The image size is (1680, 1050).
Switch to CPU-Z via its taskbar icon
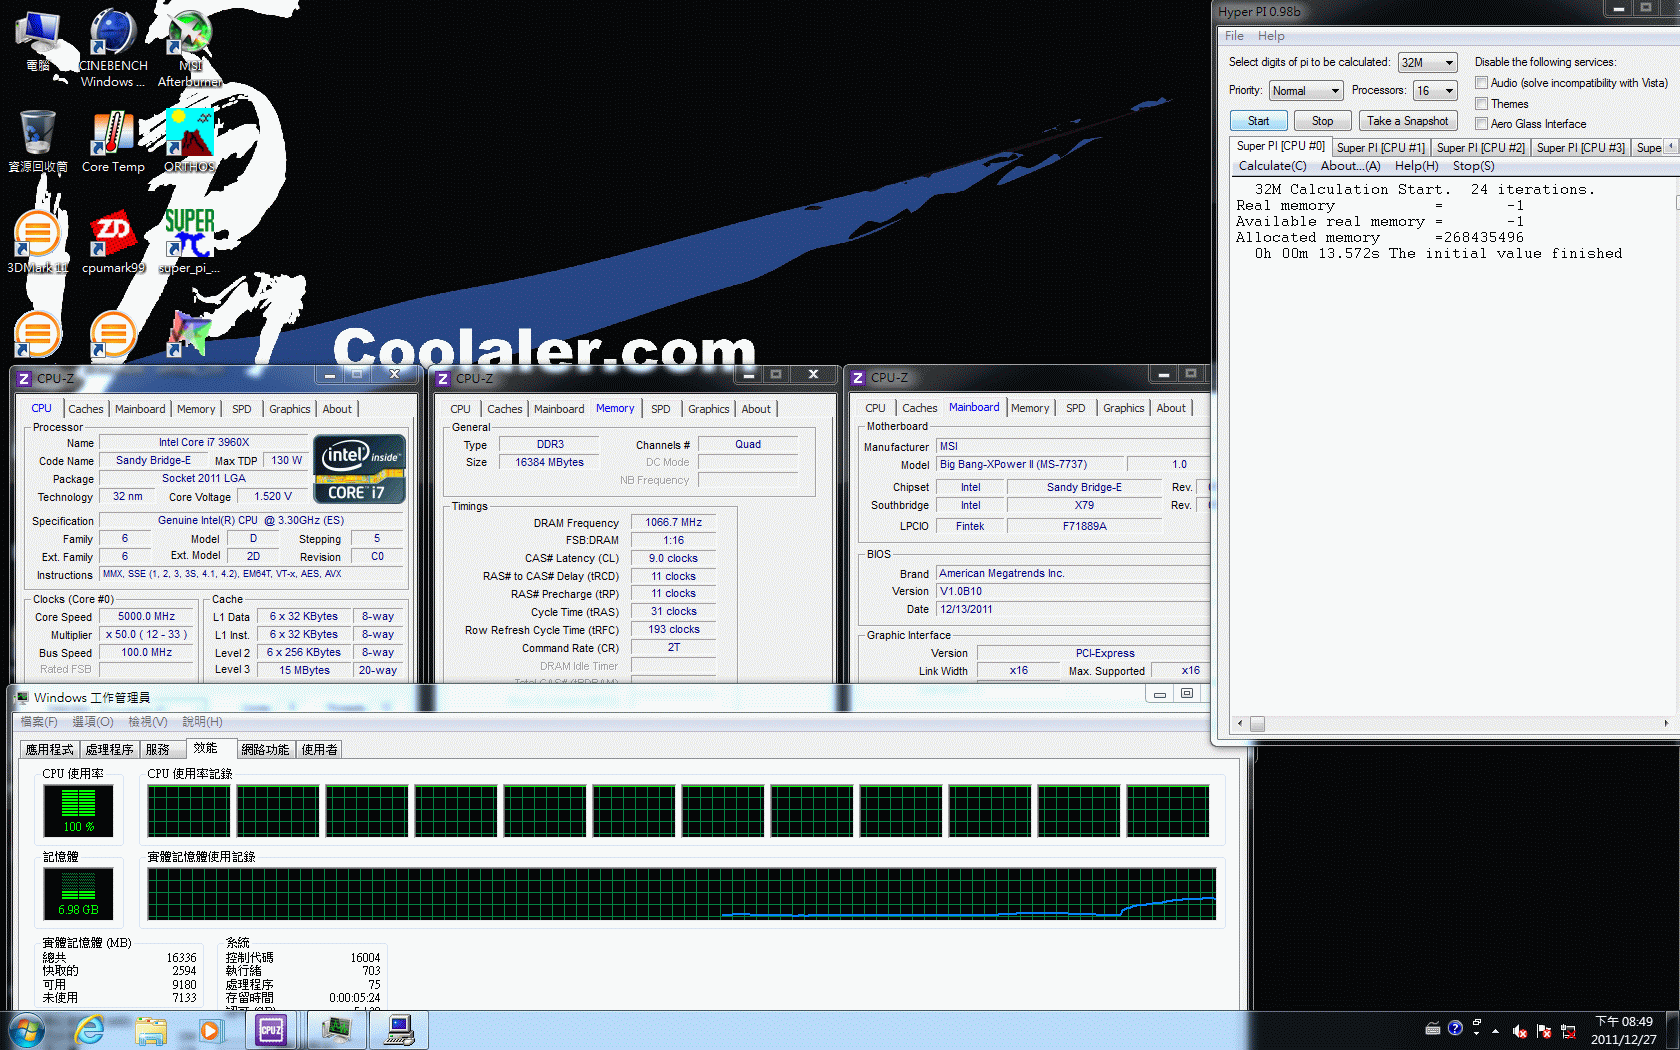click(271, 1030)
